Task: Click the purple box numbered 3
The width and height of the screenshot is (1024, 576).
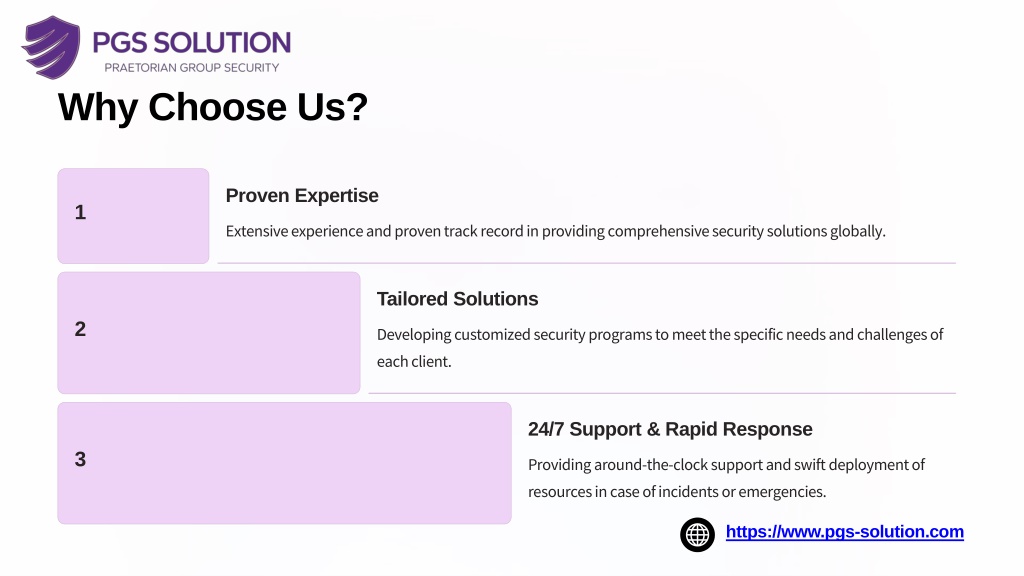Action: point(285,463)
